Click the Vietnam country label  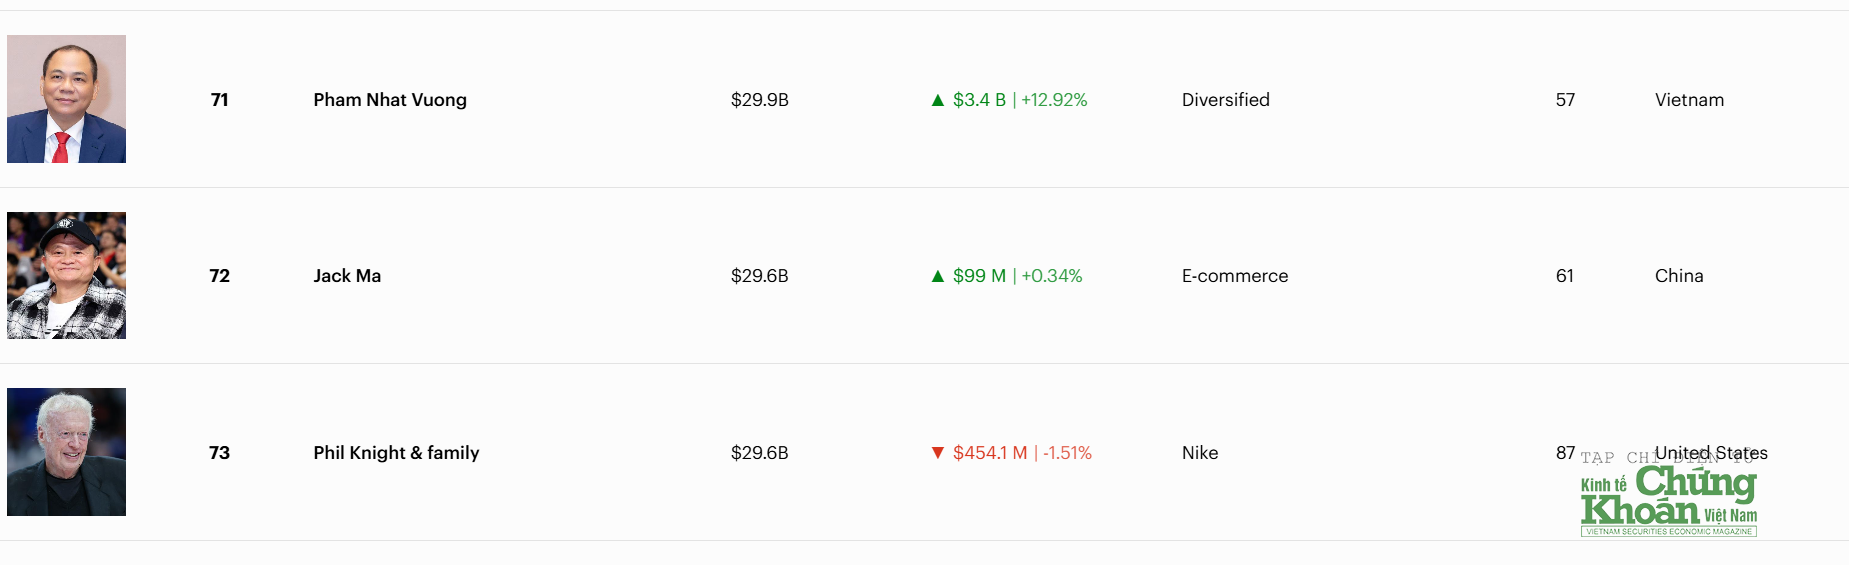point(1689,100)
